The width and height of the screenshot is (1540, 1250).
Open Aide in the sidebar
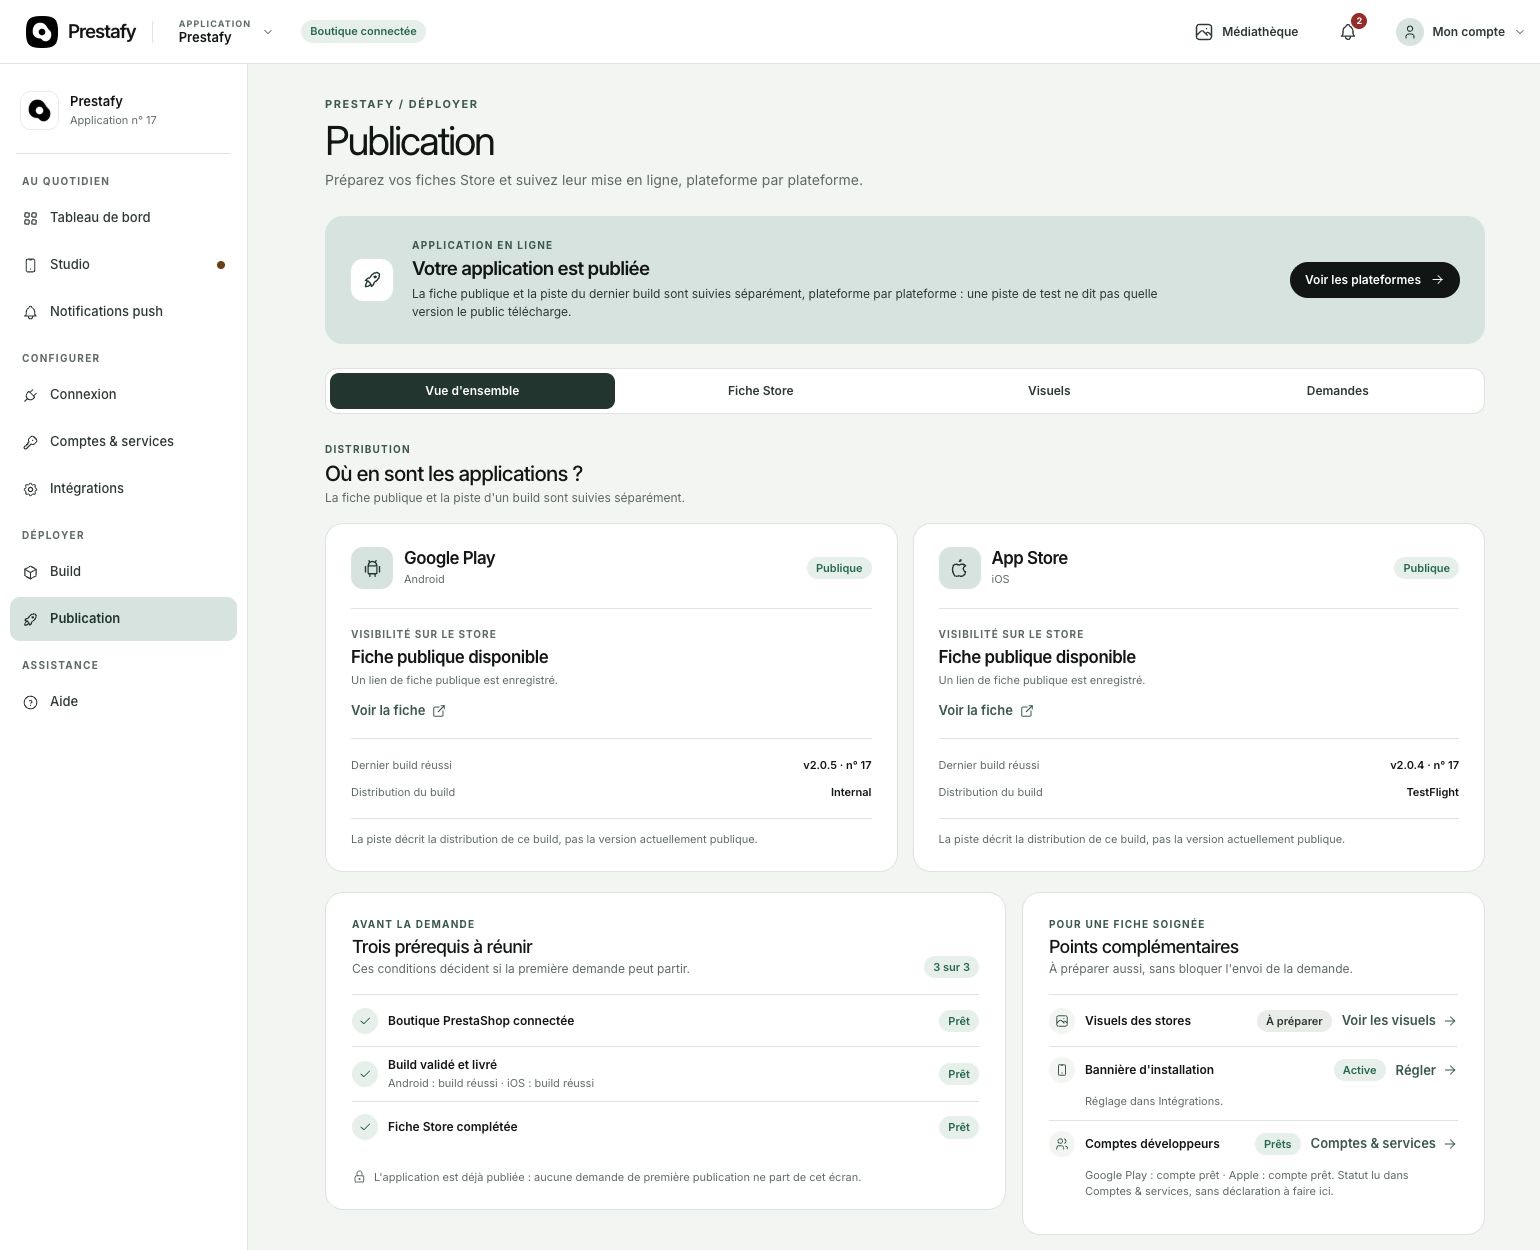pyautogui.click(x=124, y=702)
